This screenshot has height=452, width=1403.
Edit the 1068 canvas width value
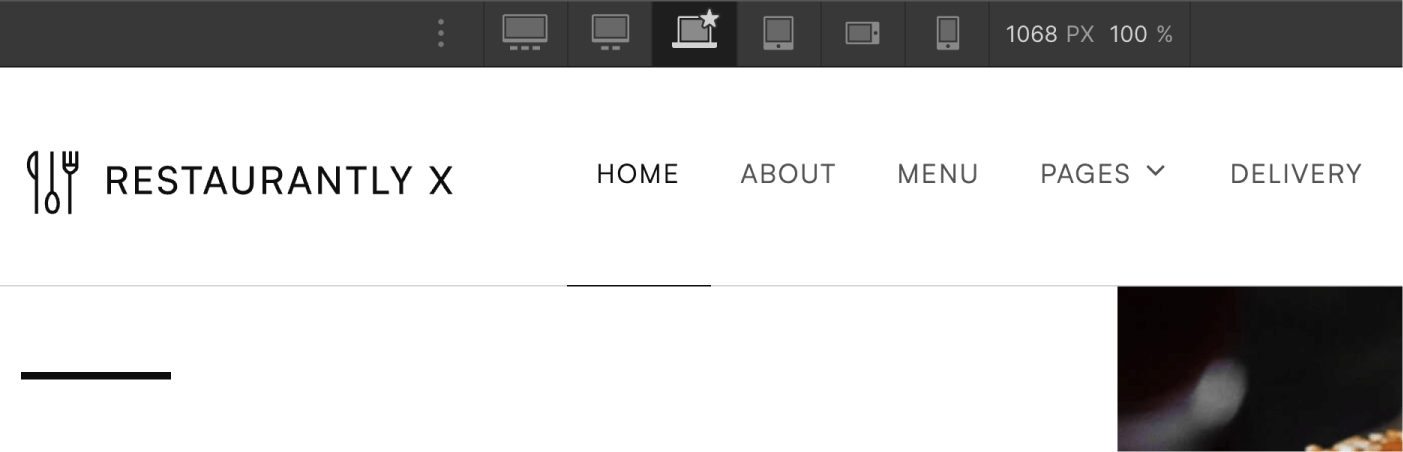coord(1031,34)
